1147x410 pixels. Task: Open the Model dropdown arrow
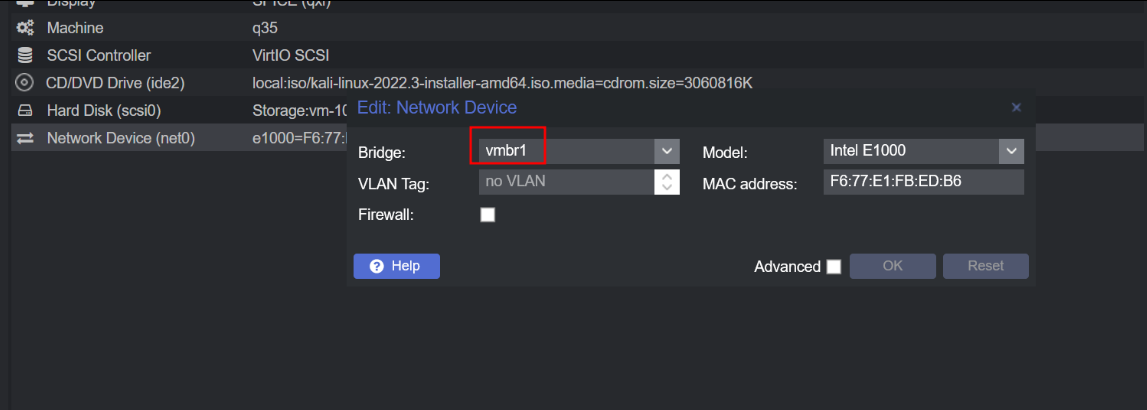tap(1011, 152)
